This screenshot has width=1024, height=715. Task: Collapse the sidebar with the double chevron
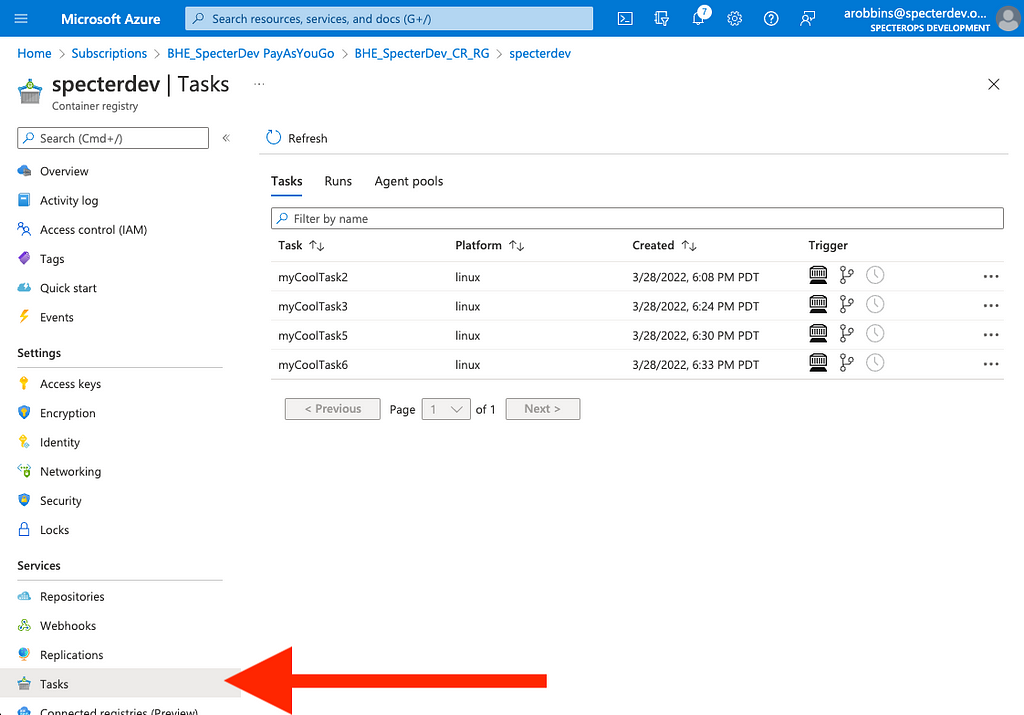226,138
